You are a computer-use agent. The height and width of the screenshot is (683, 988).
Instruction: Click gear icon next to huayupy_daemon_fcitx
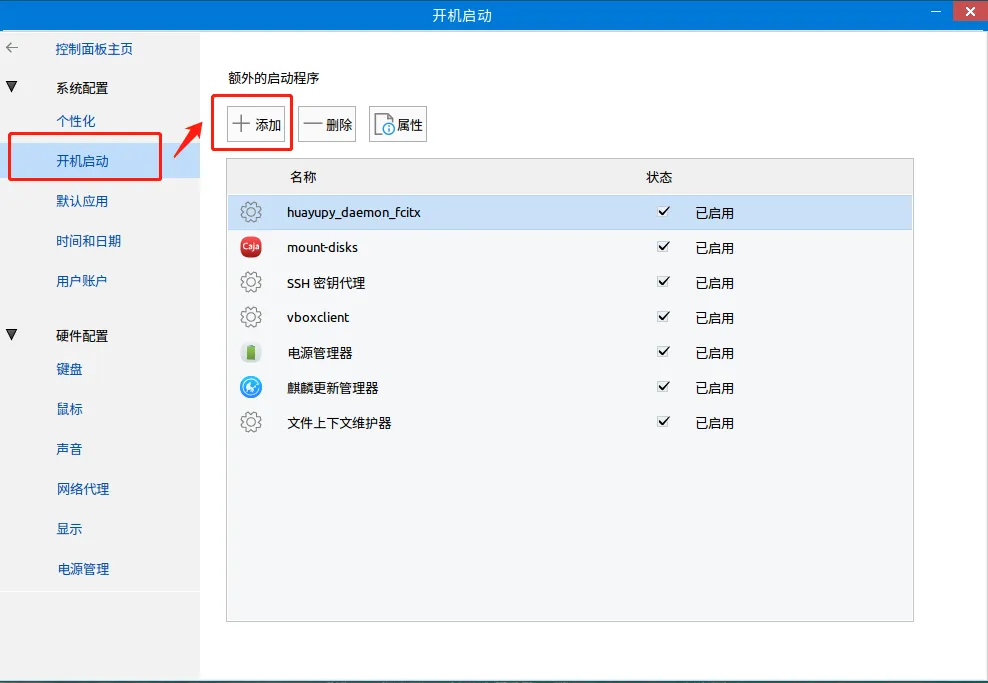(251, 212)
